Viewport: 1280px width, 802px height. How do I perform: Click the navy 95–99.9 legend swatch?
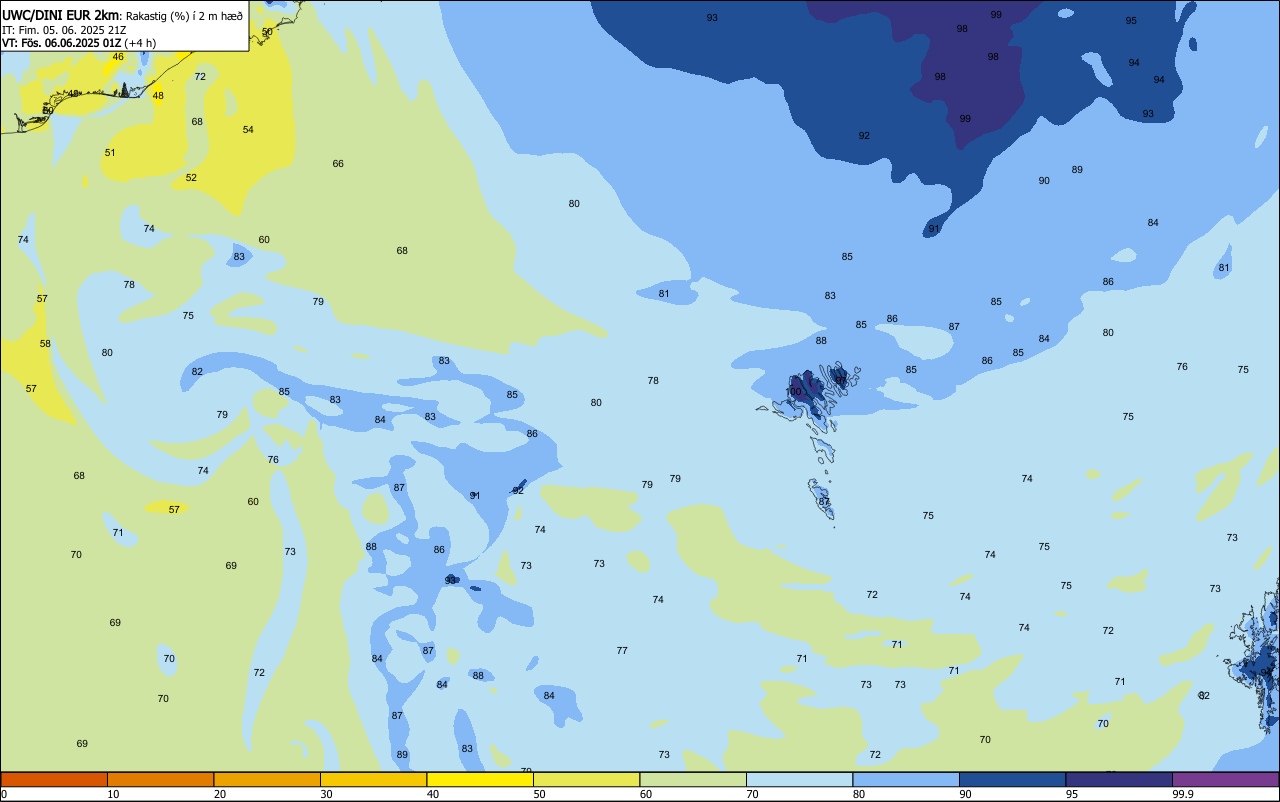point(1119,779)
